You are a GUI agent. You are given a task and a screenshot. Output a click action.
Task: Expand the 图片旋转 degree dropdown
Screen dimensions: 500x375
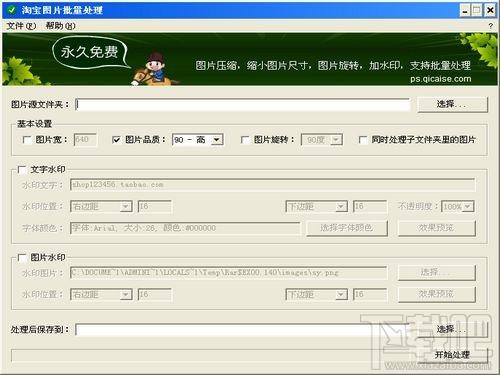click(336, 140)
